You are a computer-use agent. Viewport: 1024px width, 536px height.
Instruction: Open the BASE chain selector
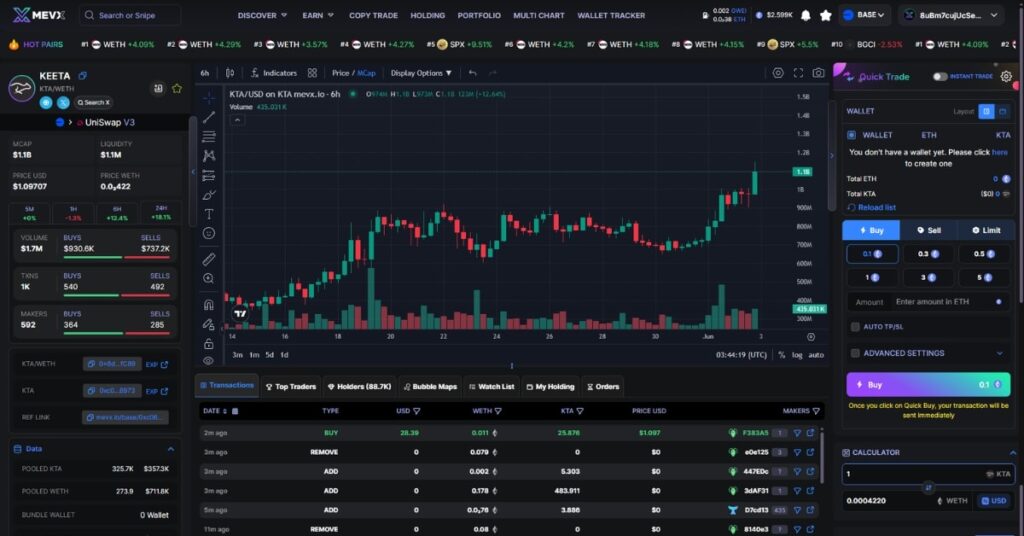coord(865,15)
